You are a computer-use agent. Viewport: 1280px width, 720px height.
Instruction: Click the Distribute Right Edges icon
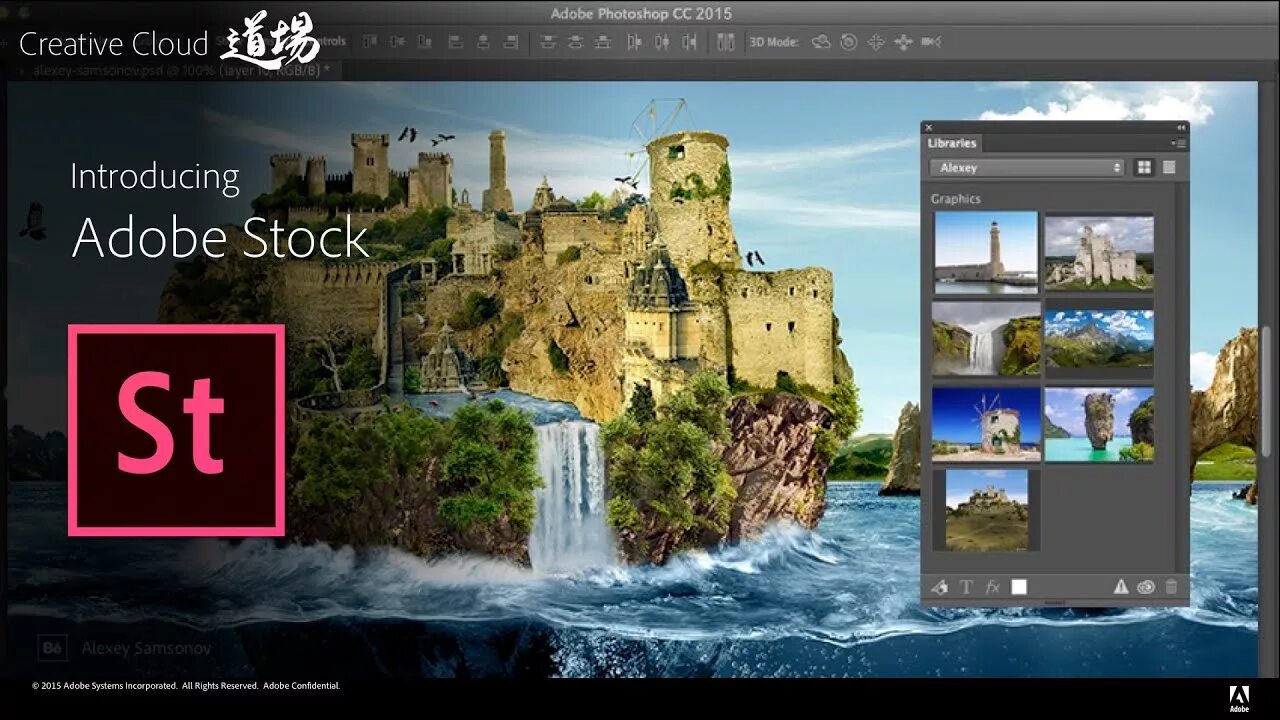click(689, 42)
